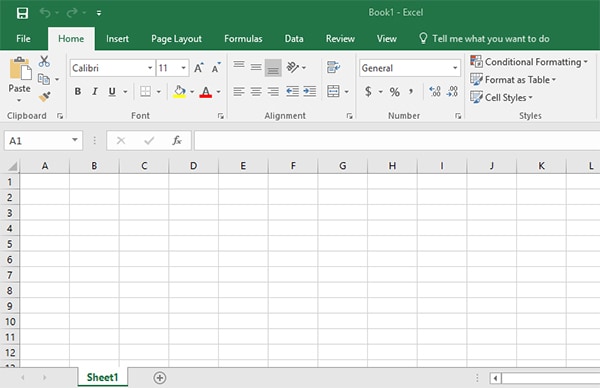This screenshot has height=388, width=600.
Task: Click the dollar Accounting Number Format icon
Action: [x=368, y=91]
